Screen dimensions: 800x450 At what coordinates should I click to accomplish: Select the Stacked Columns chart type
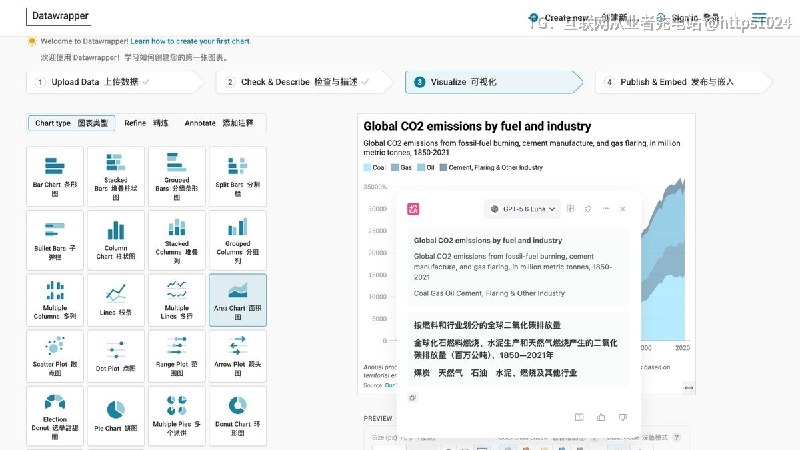(177, 240)
